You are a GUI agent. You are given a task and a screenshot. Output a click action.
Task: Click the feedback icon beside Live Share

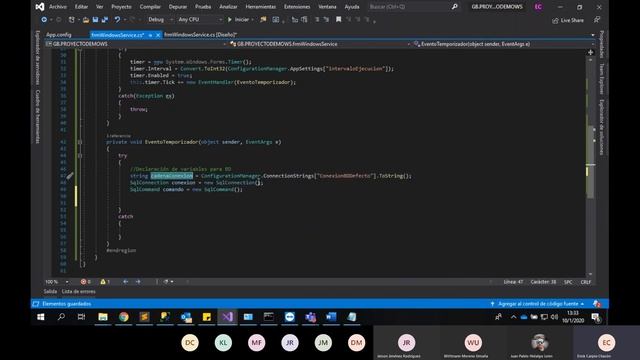(597, 20)
